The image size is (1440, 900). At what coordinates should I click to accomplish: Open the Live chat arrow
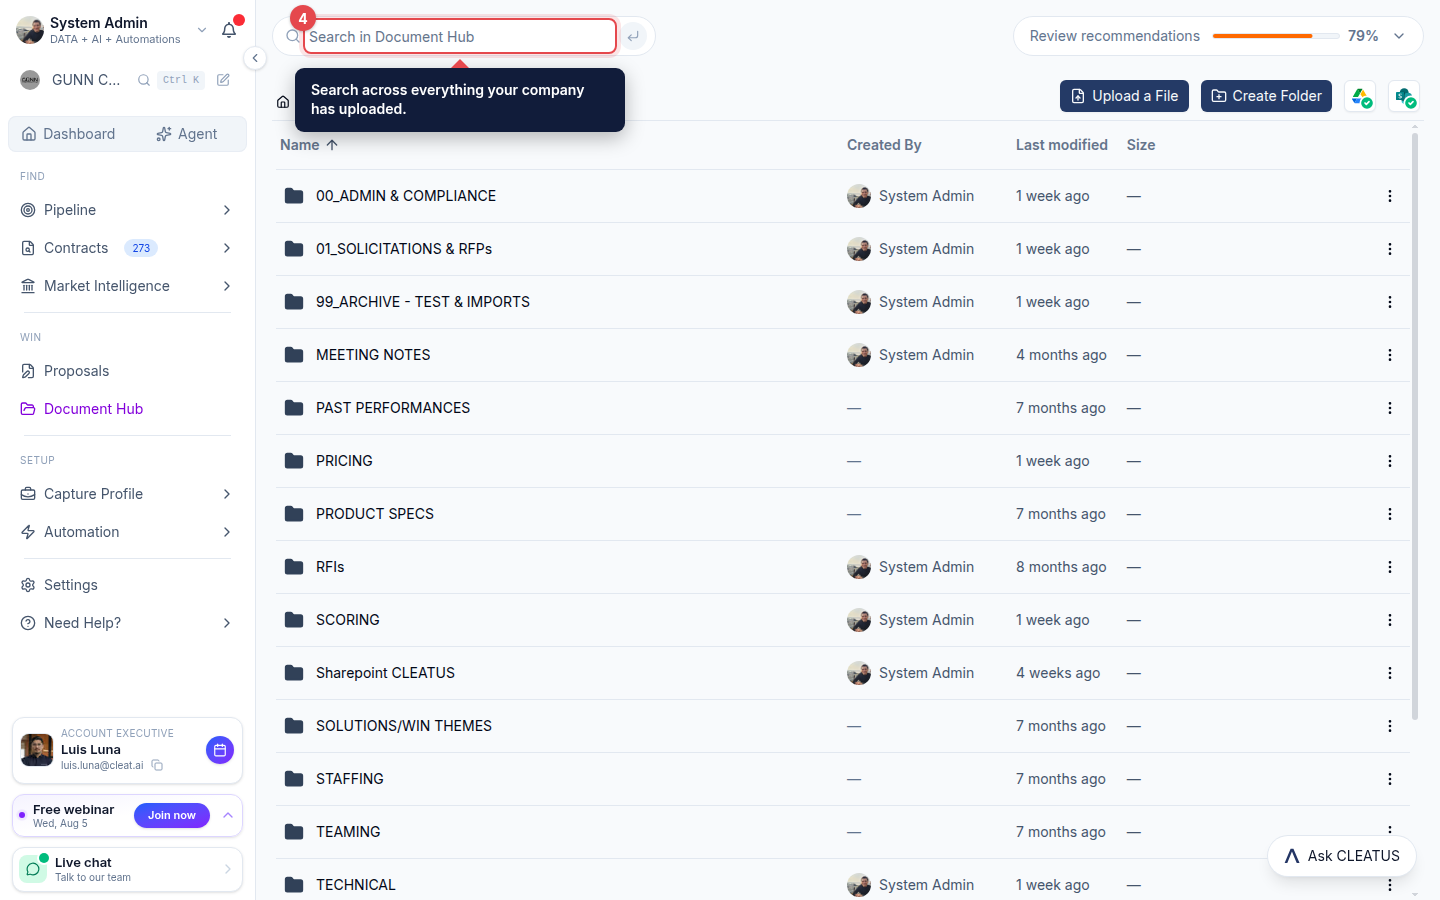228,869
